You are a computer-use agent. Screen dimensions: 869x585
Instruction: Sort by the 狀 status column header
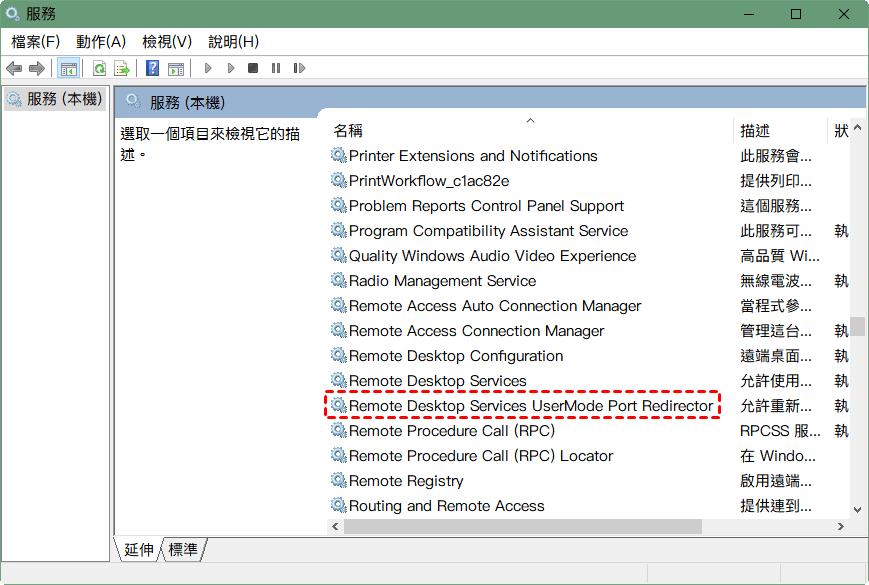[841, 131]
